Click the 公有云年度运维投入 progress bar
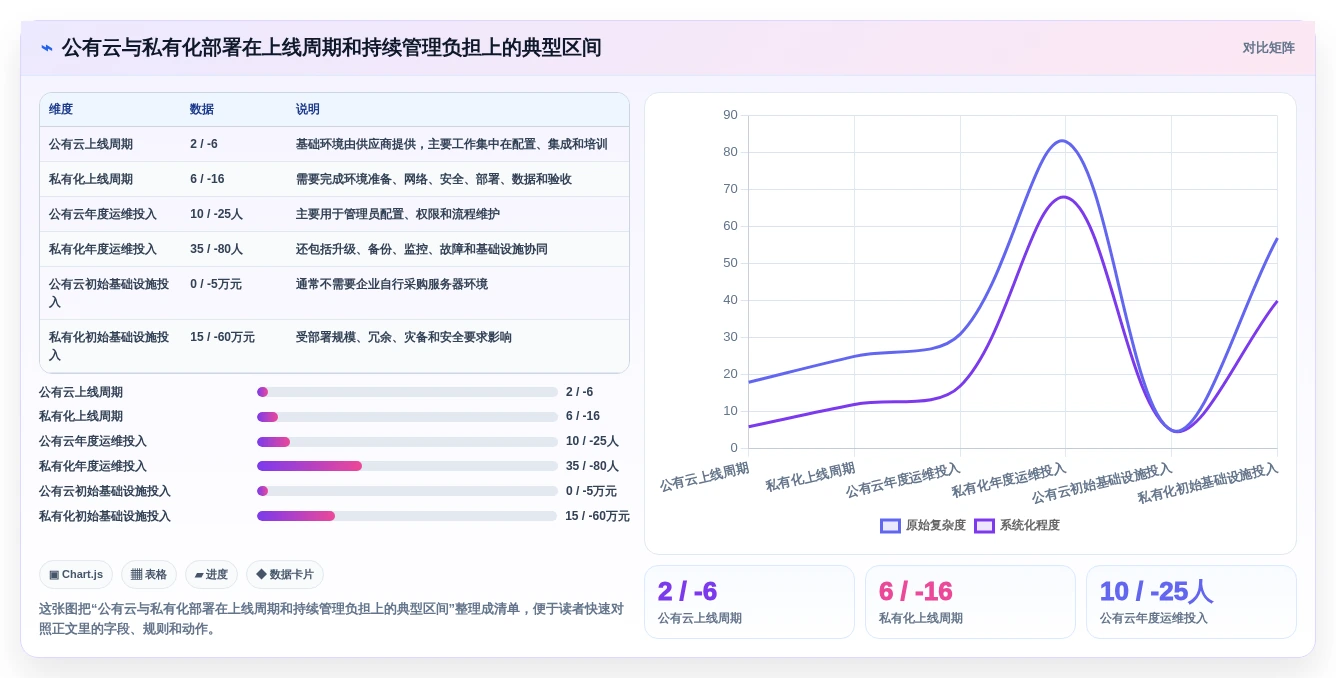Screen dimensions: 1336x678 pyautogui.click(x=407, y=441)
